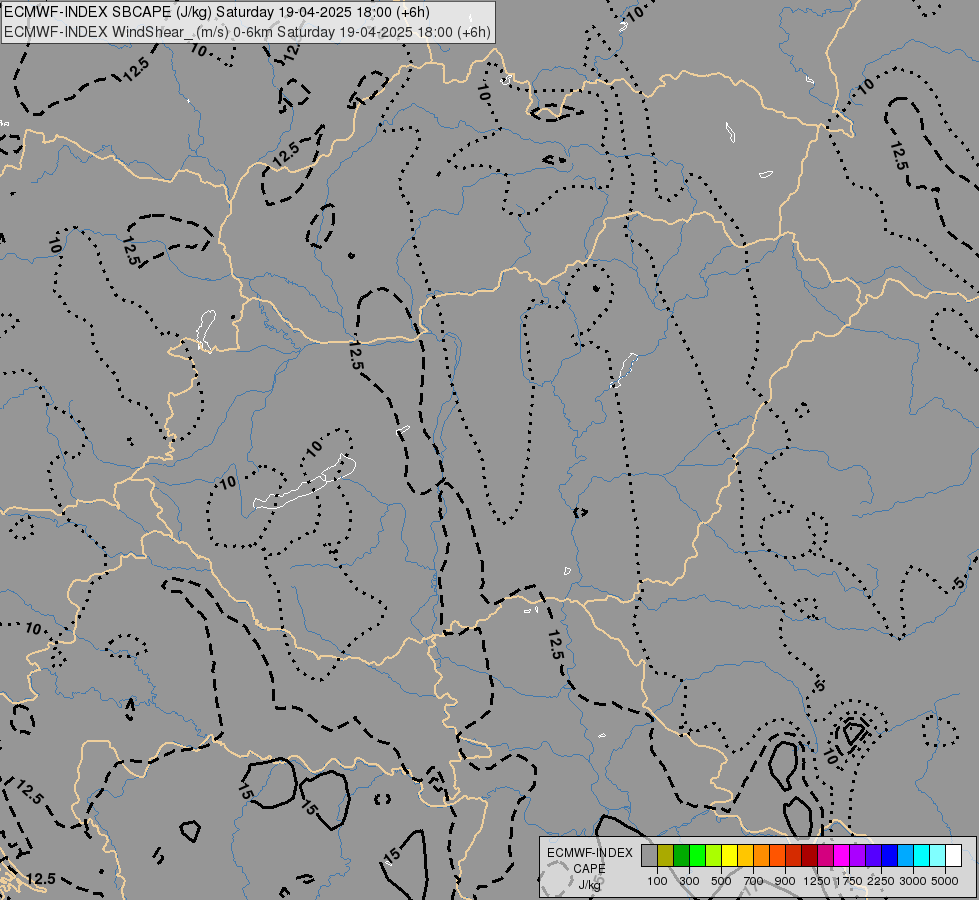Select the pure blue legend swatch
The height and width of the screenshot is (900, 979).
[x=890, y=856]
